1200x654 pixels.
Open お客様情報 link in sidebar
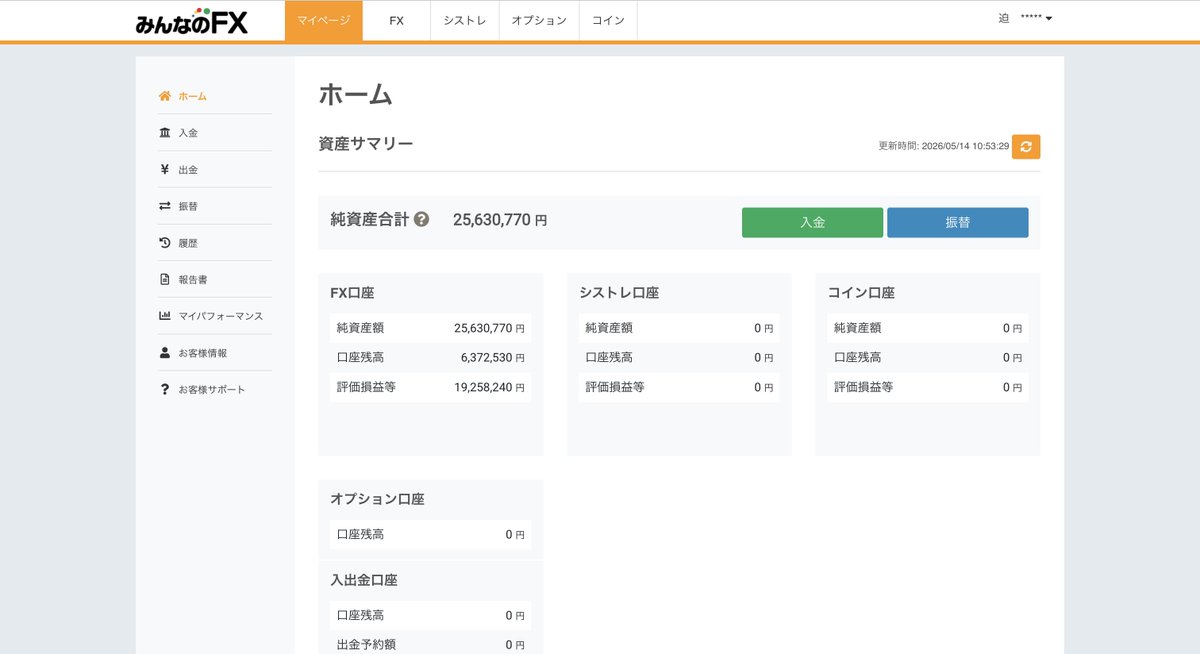tap(203, 353)
